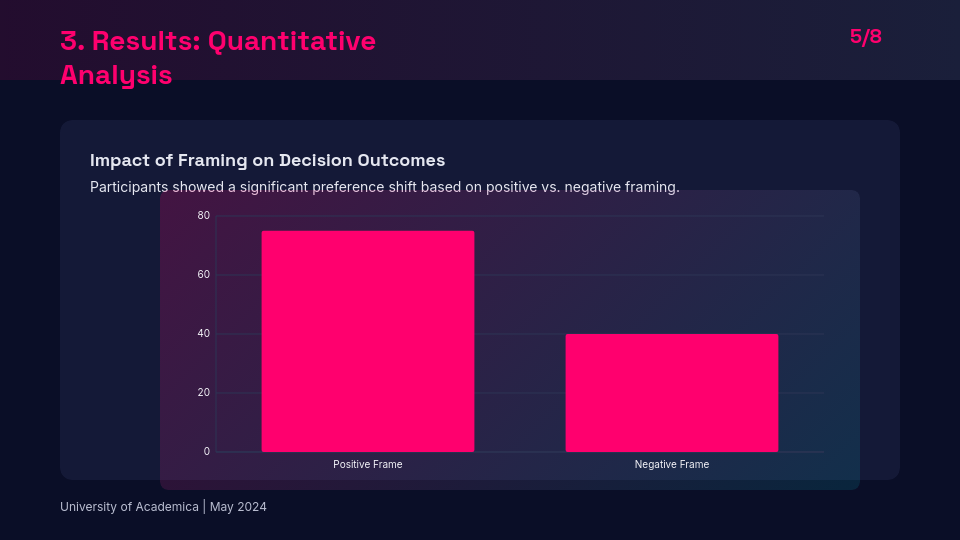Click the 5/8 slide number indicator
The image size is (960, 540).
click(865, 37)
